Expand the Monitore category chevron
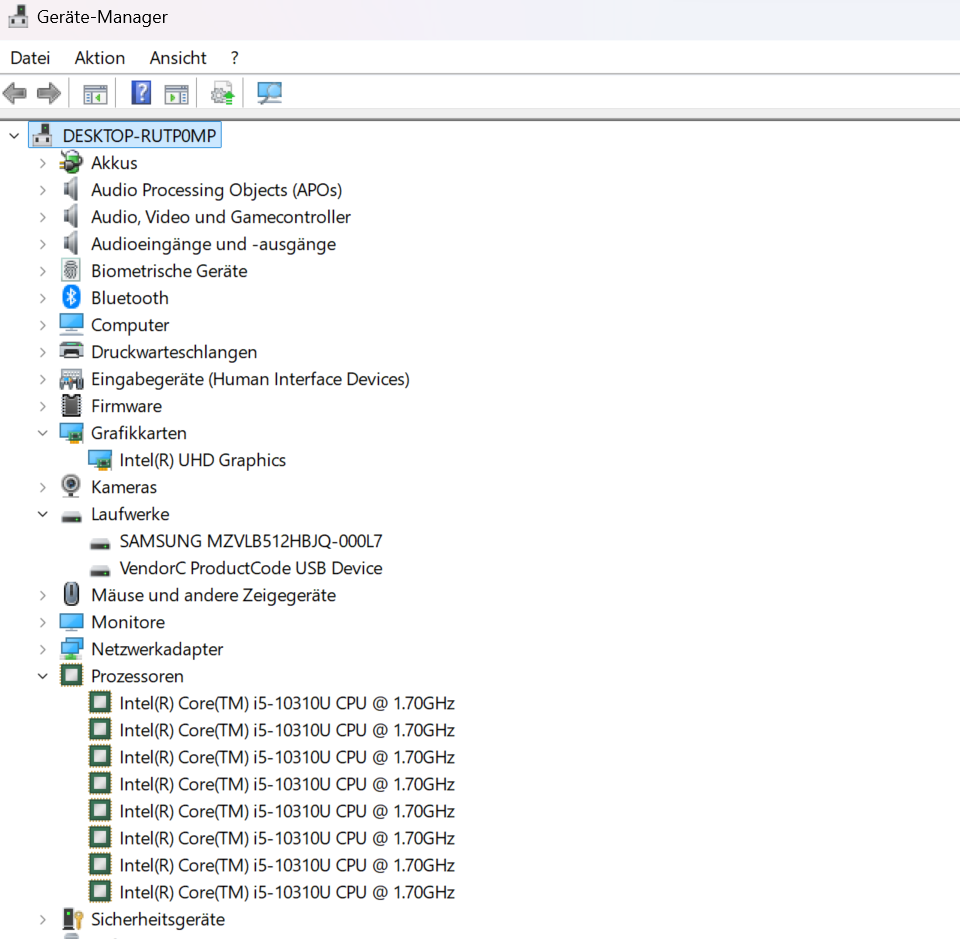Viewport: 960px width, 939px height. [42, 623]
